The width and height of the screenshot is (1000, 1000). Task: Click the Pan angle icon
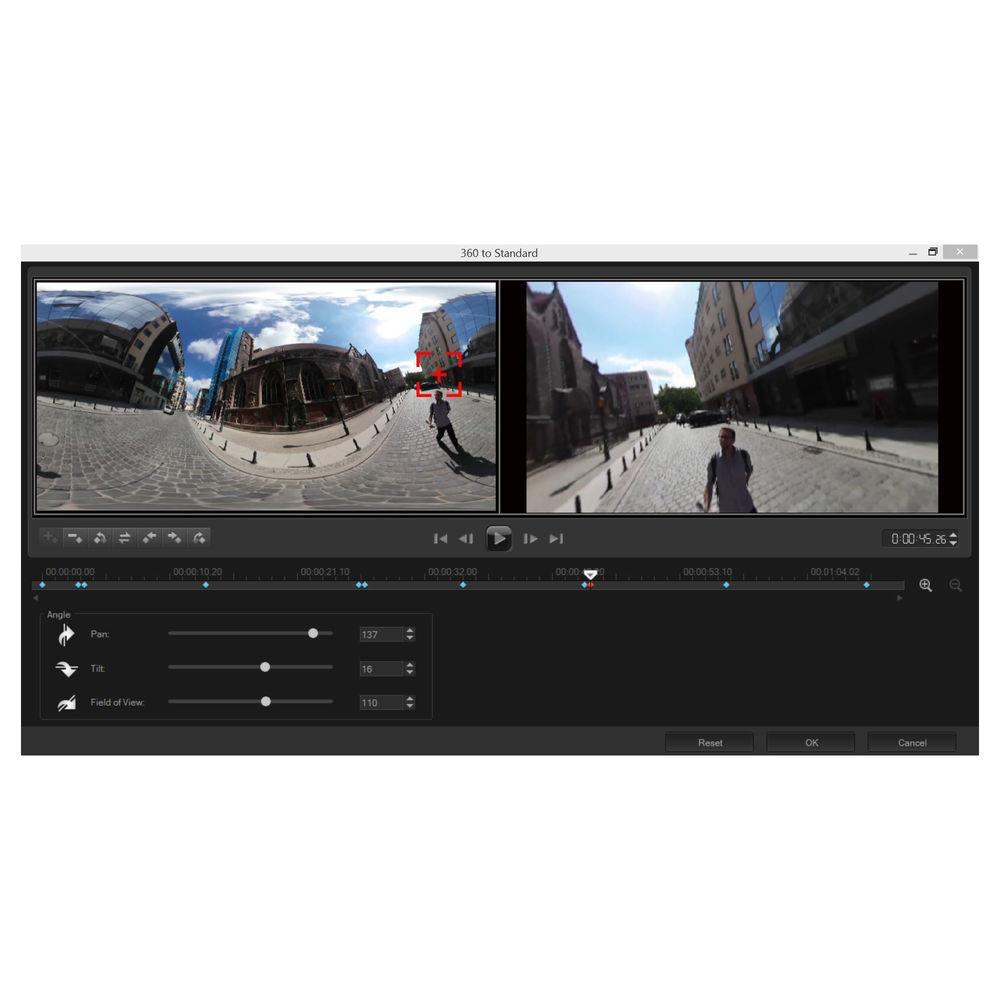point(67,634)
